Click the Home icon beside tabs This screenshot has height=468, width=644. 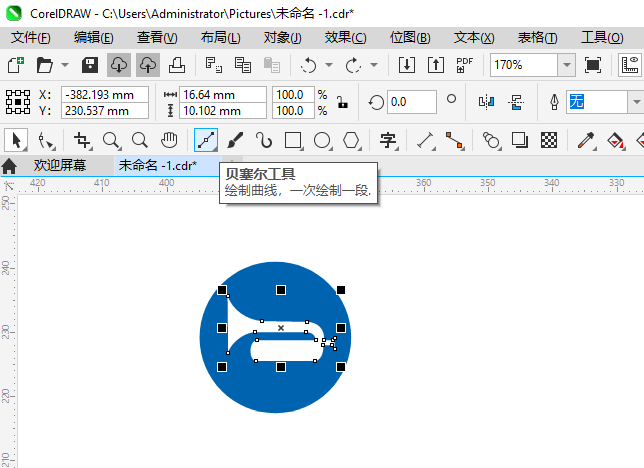coord(9,166)
